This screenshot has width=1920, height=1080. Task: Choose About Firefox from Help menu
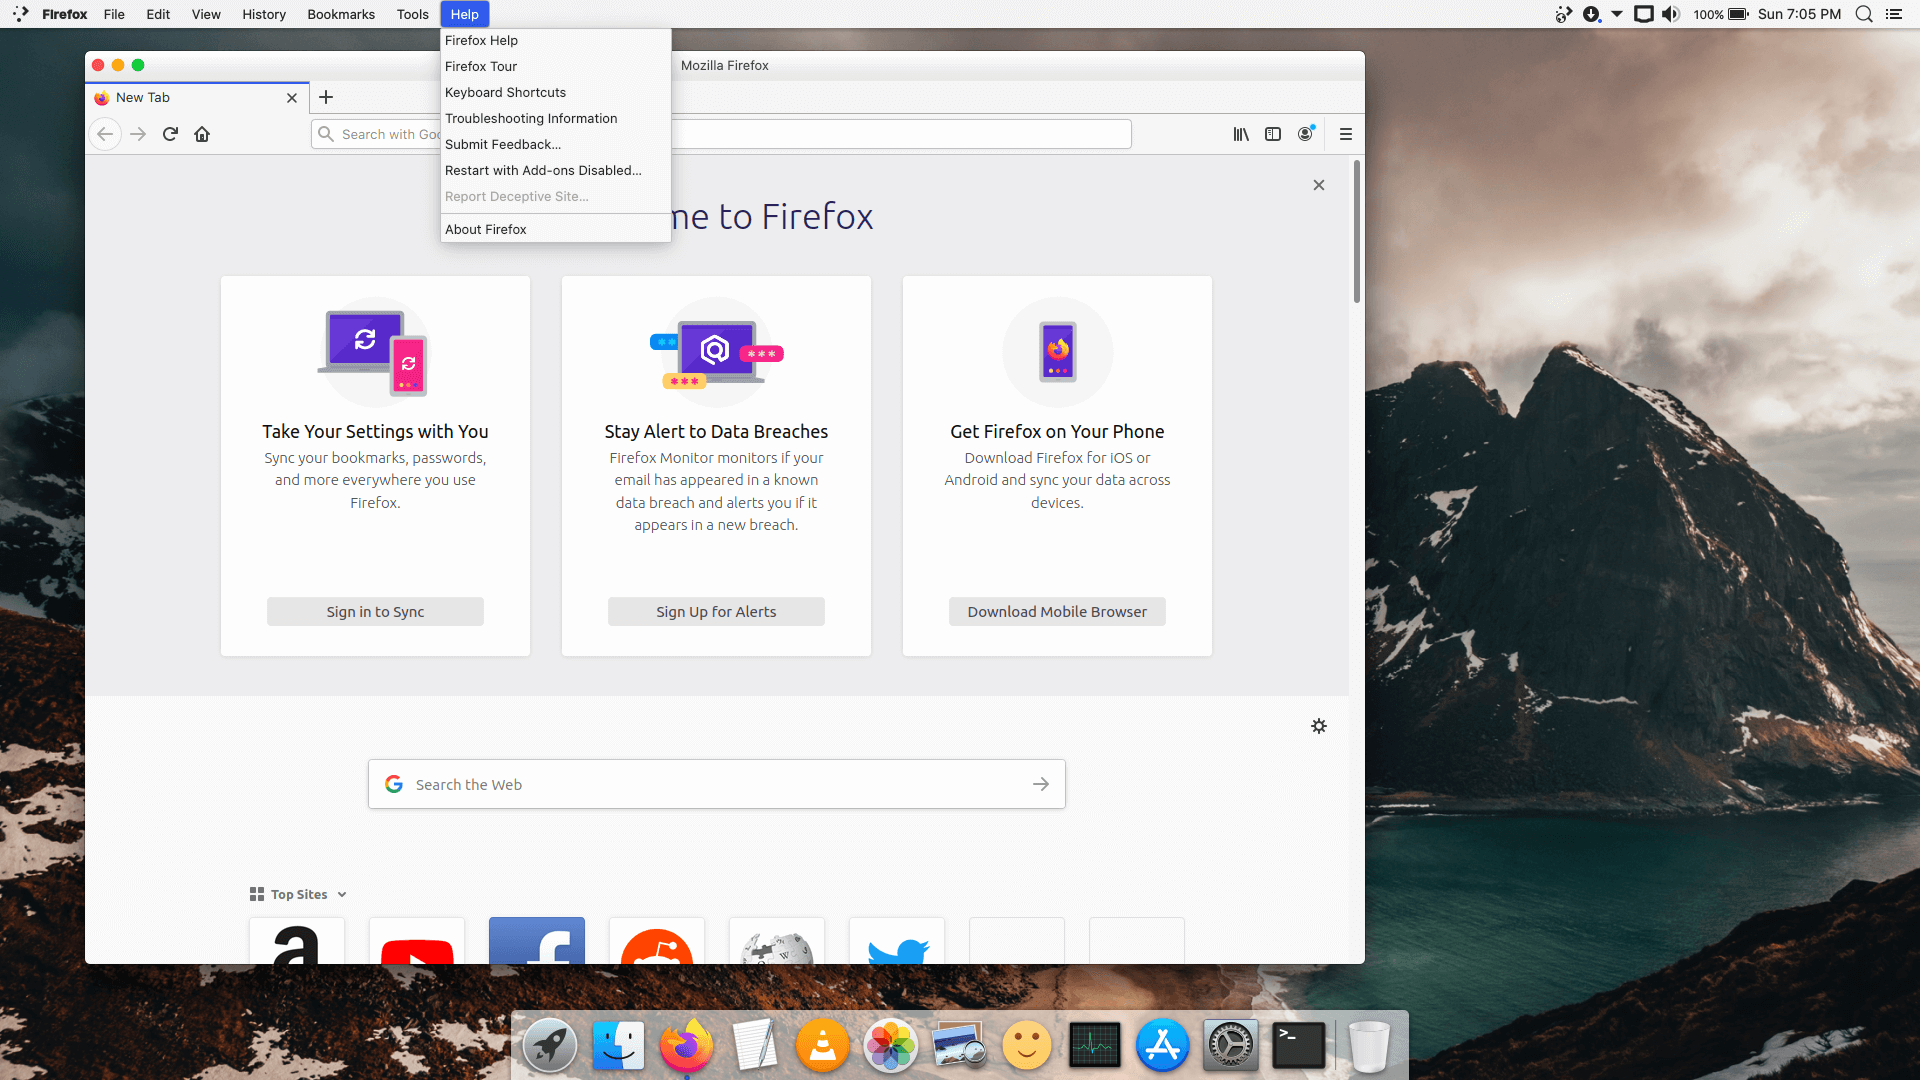click(x=486, y=229)
